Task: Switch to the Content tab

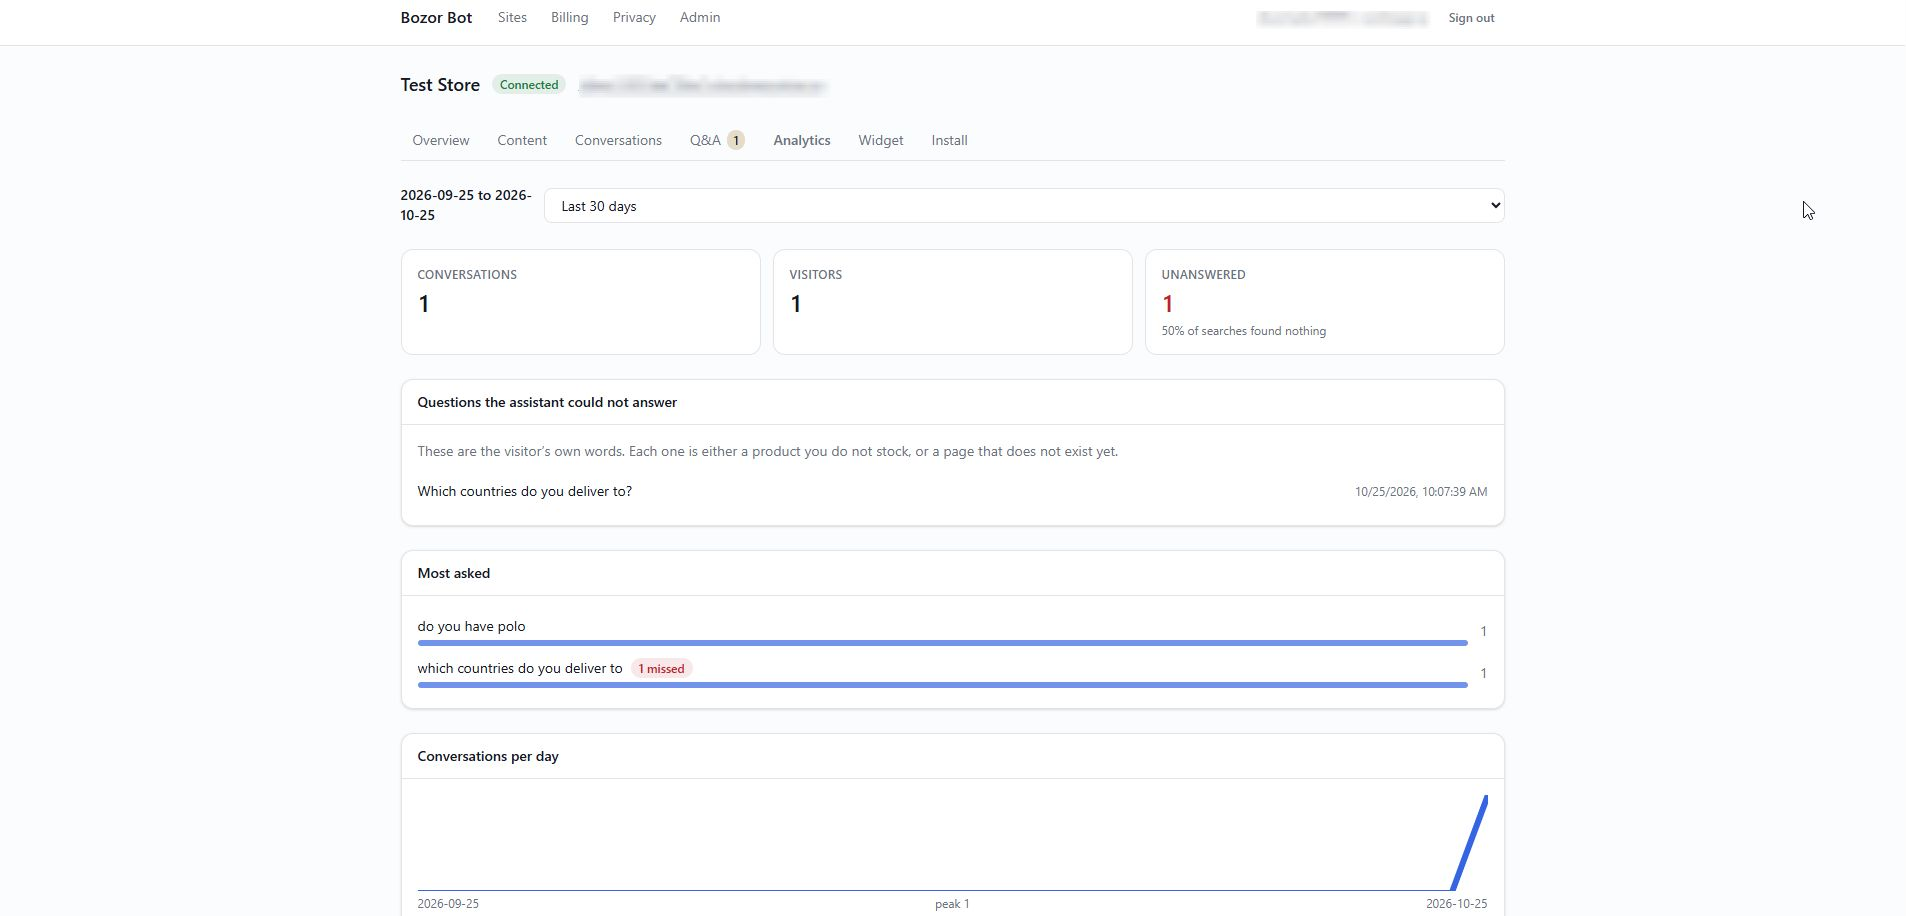Action: (522, 140)
